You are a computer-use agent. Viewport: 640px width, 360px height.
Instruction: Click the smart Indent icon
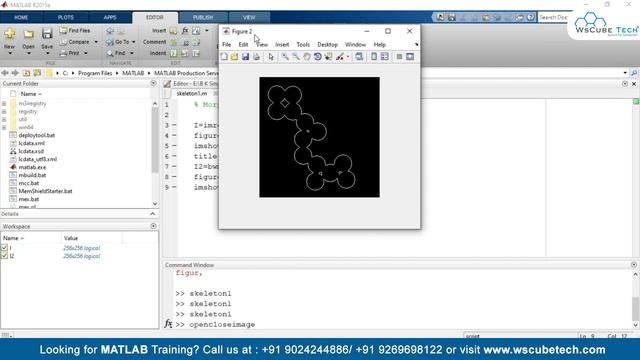coord(173,53)
